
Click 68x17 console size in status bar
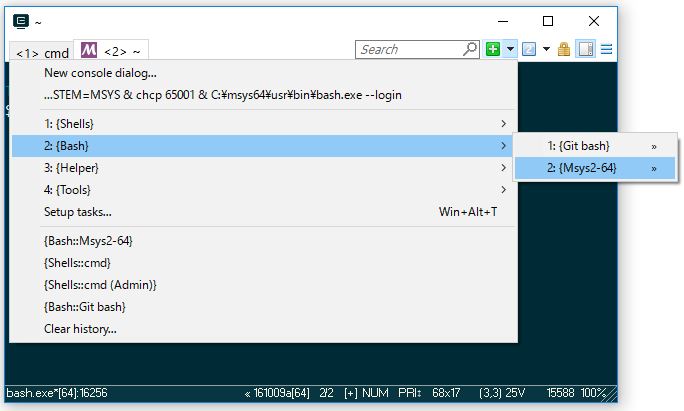[446, 393]
